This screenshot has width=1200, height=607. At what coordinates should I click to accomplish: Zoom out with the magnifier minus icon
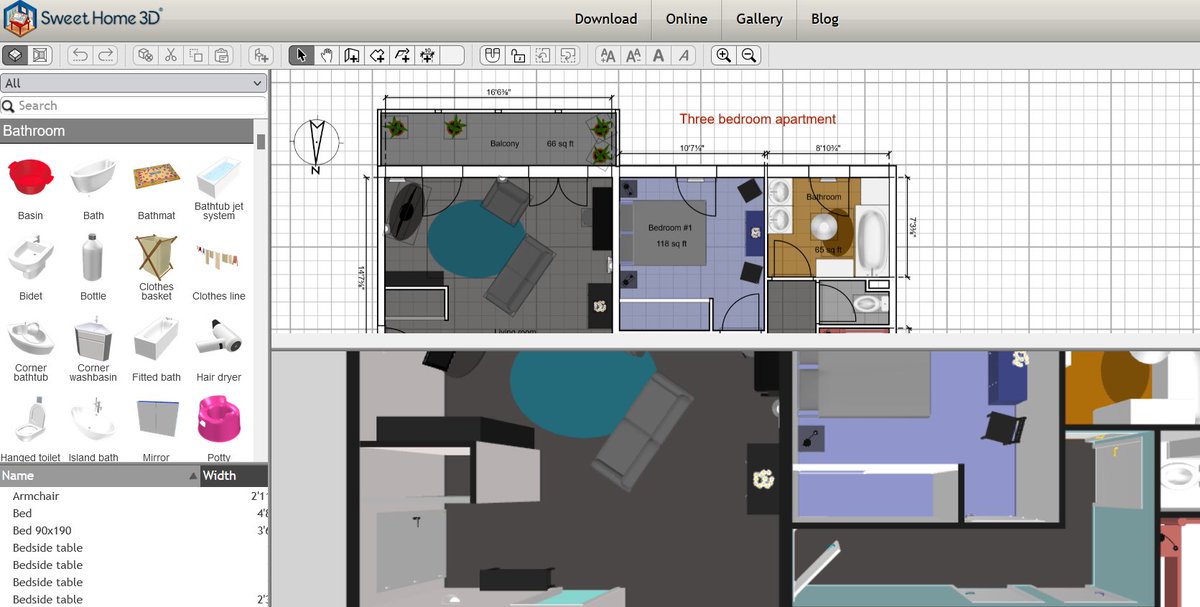point(748,55)
